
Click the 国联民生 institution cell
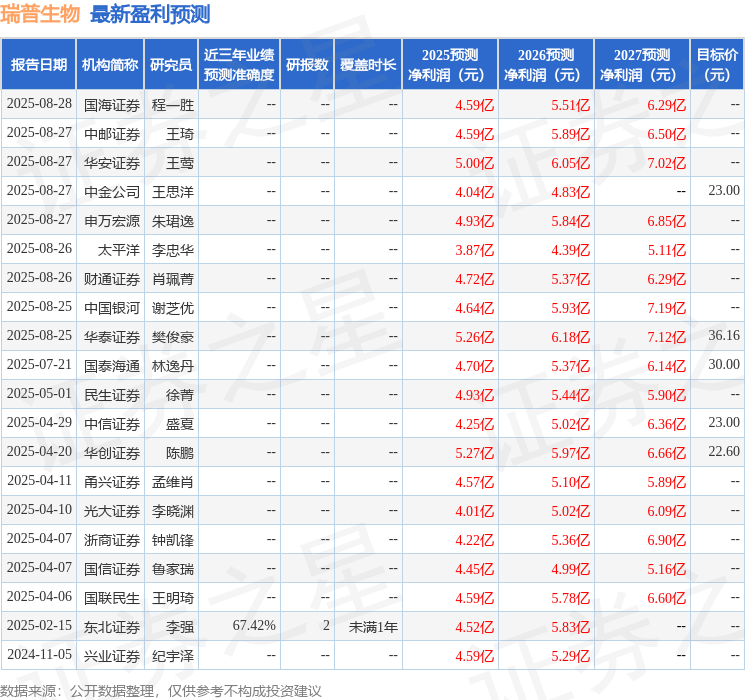pyautogui.click(x=112, y=598)
